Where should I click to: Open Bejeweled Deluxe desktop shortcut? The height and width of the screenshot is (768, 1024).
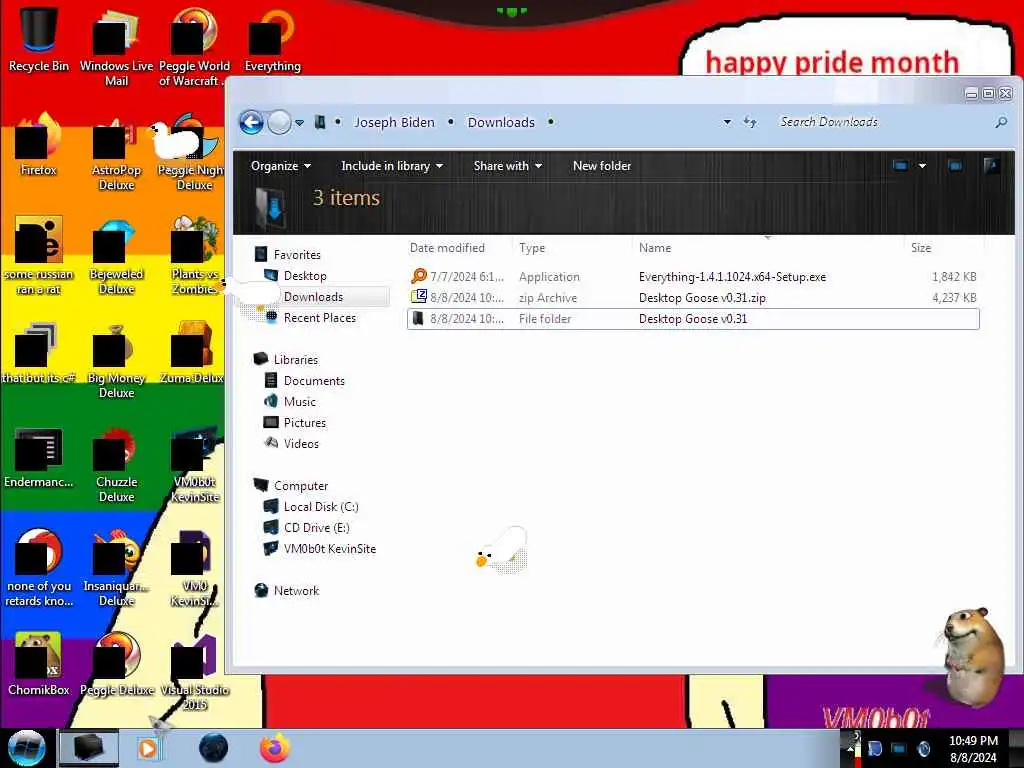pyautogui.click(x=116, y=256)
